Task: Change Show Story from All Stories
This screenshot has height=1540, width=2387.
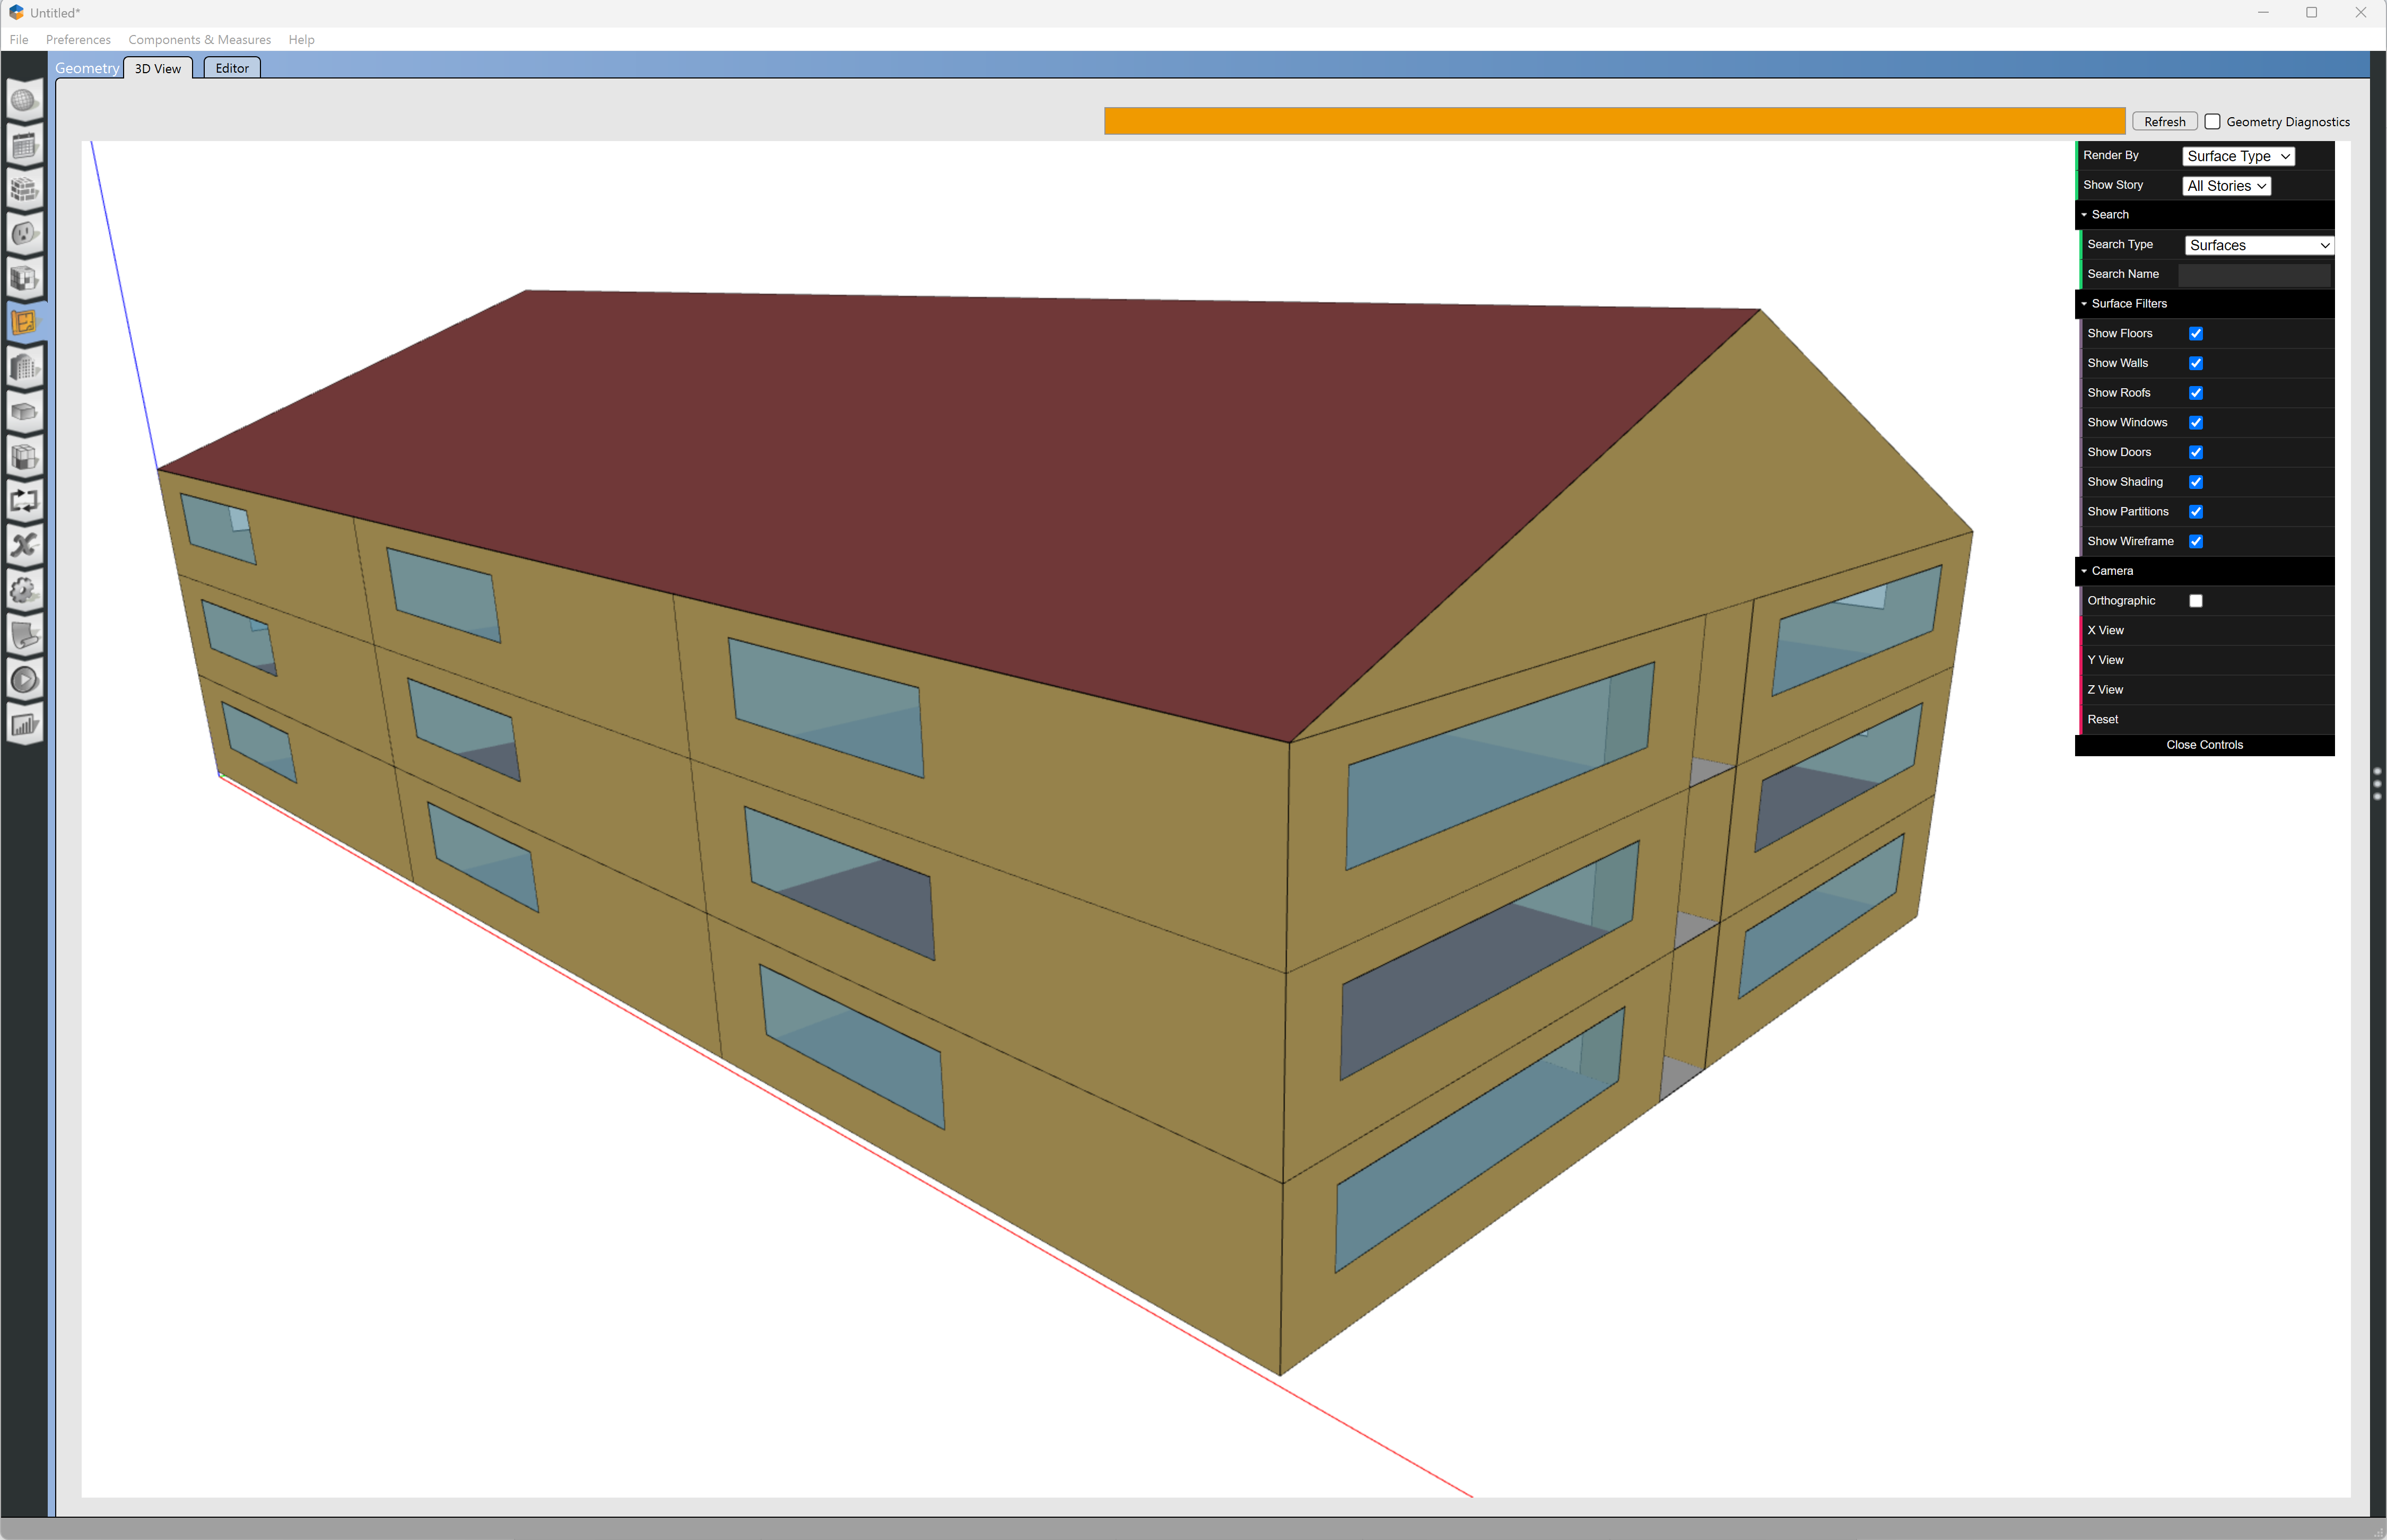Action: click(2226, 185)
